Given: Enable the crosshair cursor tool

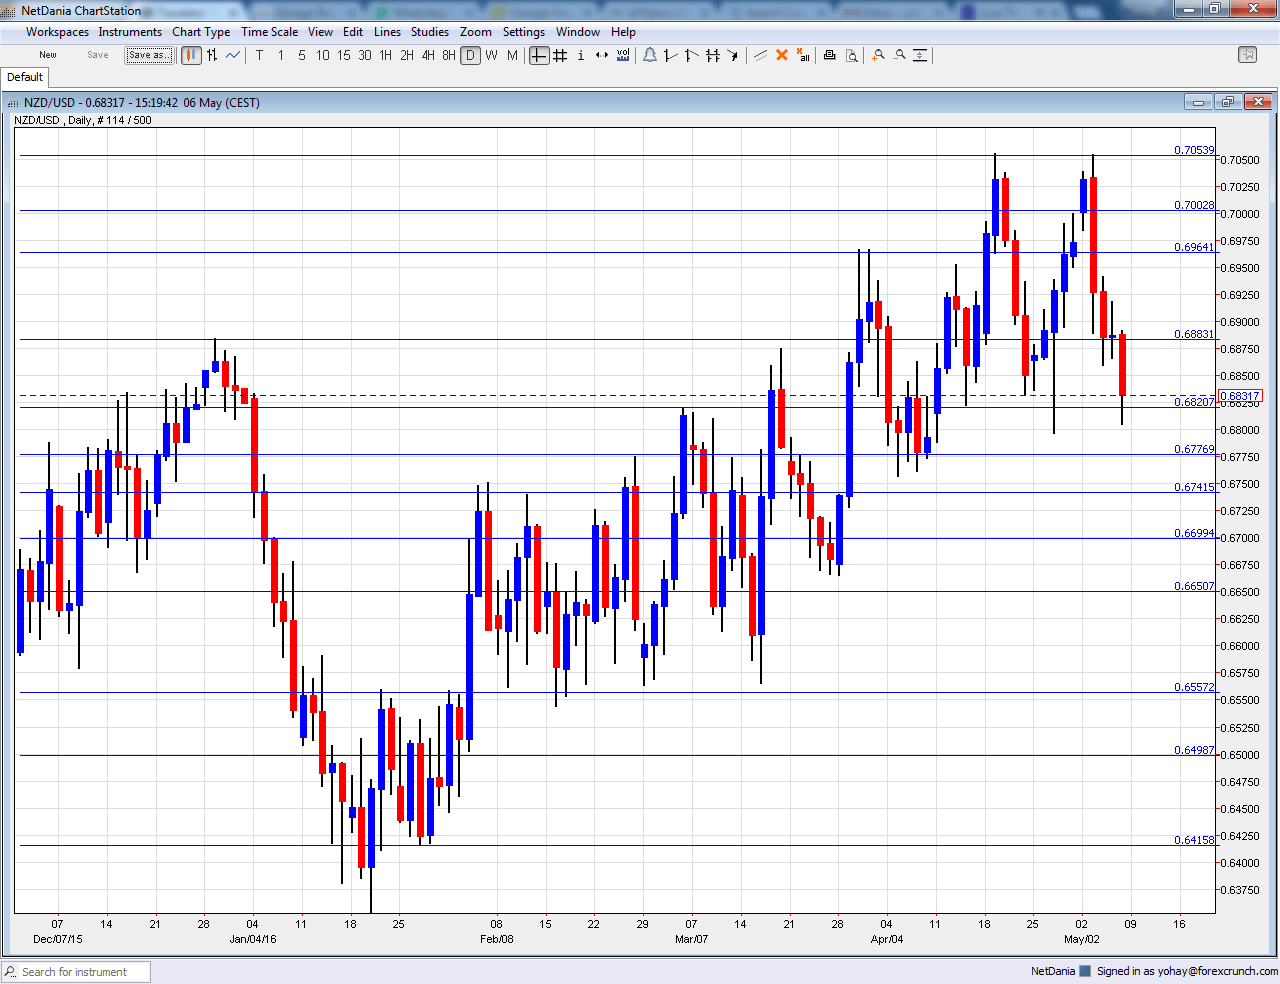Looking at the screenshot, I should [539, 55].
